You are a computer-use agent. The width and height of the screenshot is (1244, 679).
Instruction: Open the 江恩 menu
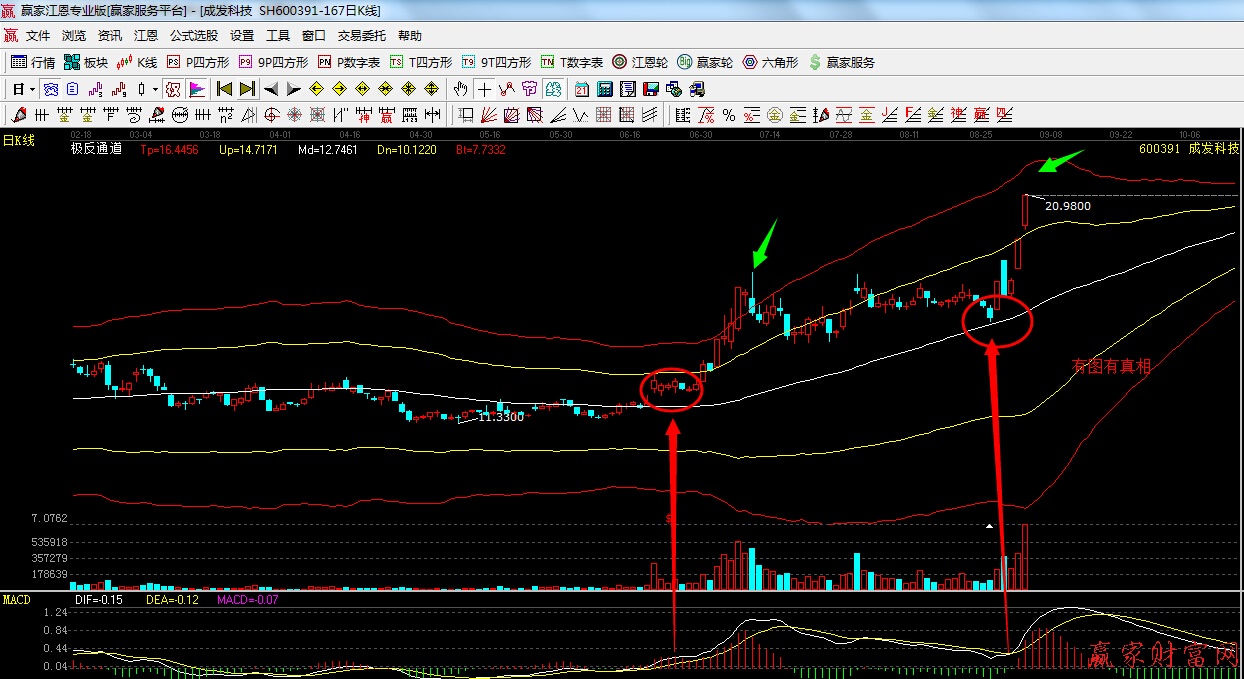click(146, 36)
